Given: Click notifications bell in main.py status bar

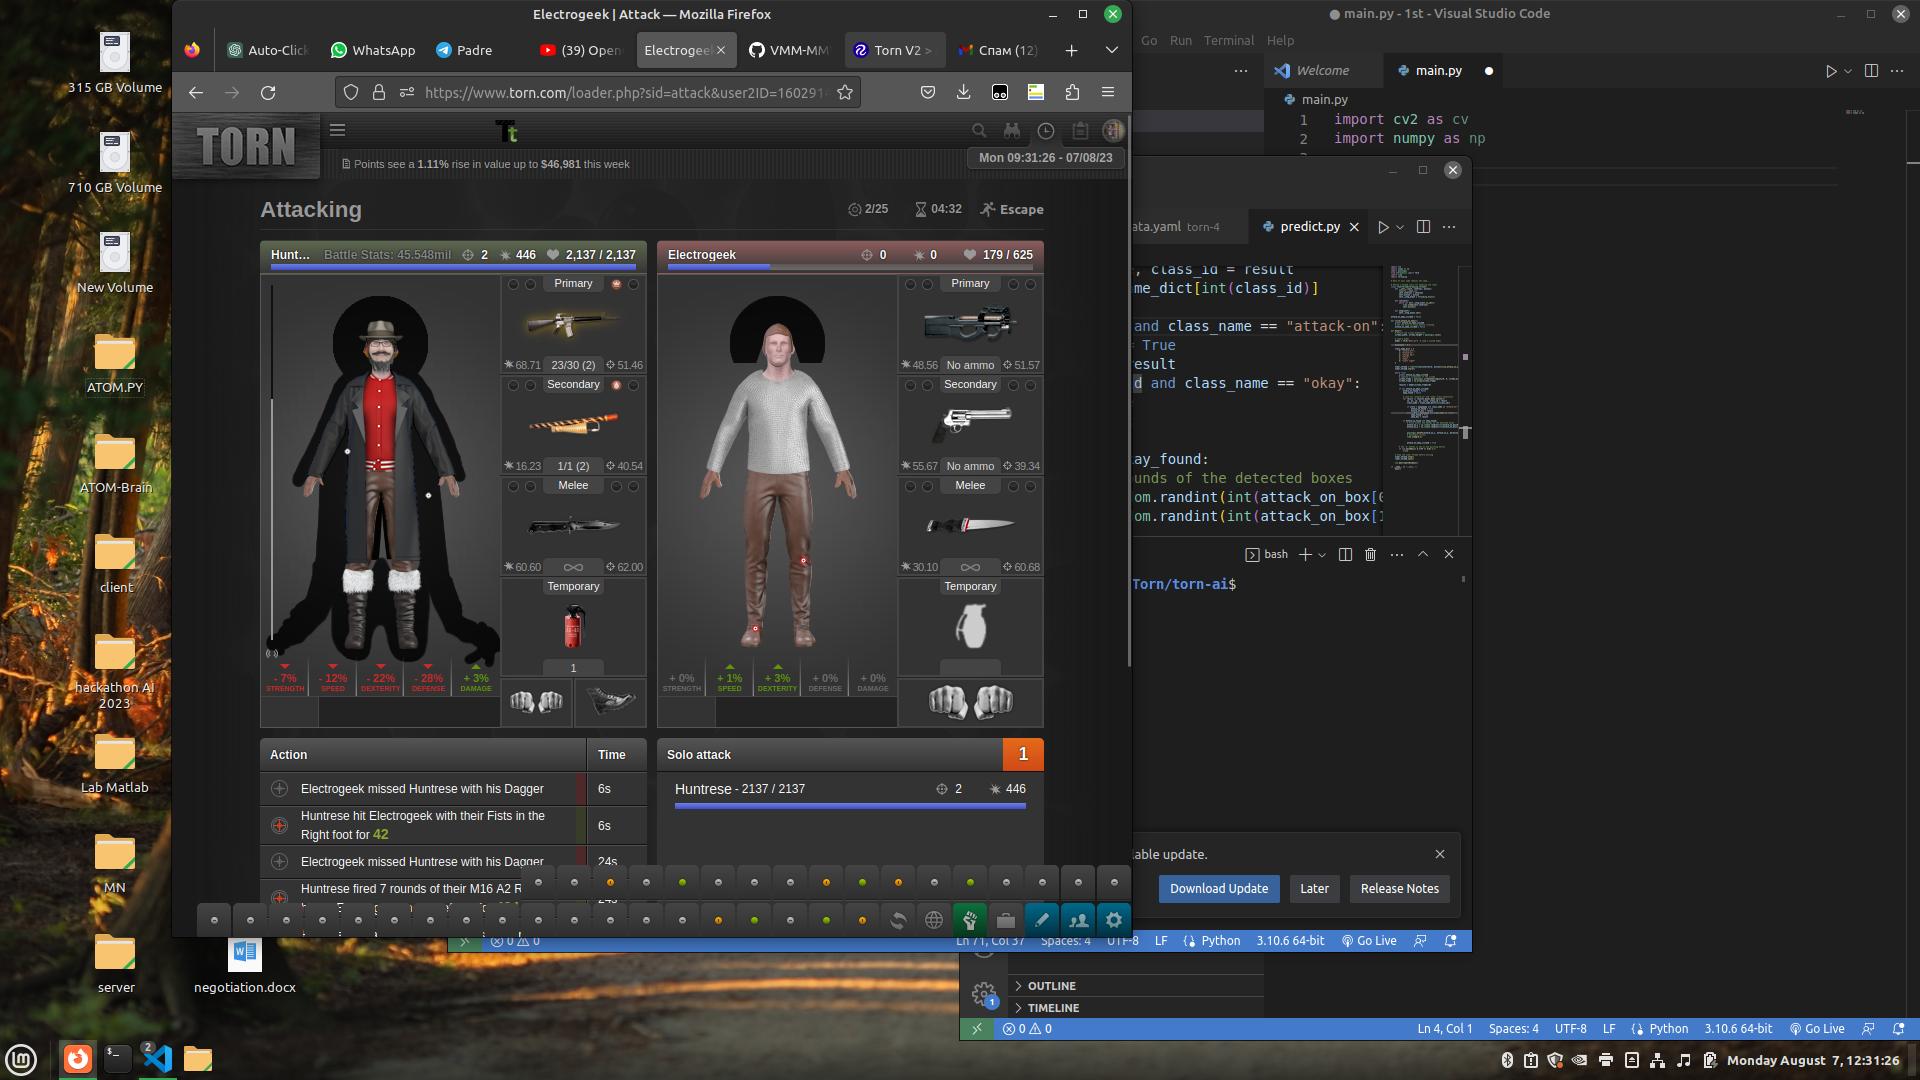Looking at the screenshot, I should point(1899,1028).
